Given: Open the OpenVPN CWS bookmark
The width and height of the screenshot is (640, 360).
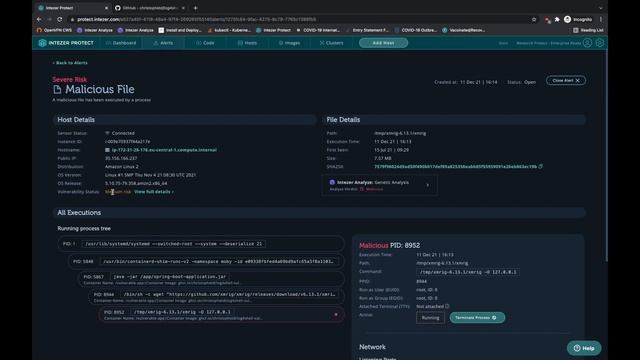Looking at the screenshot, I should pos(54,30).
